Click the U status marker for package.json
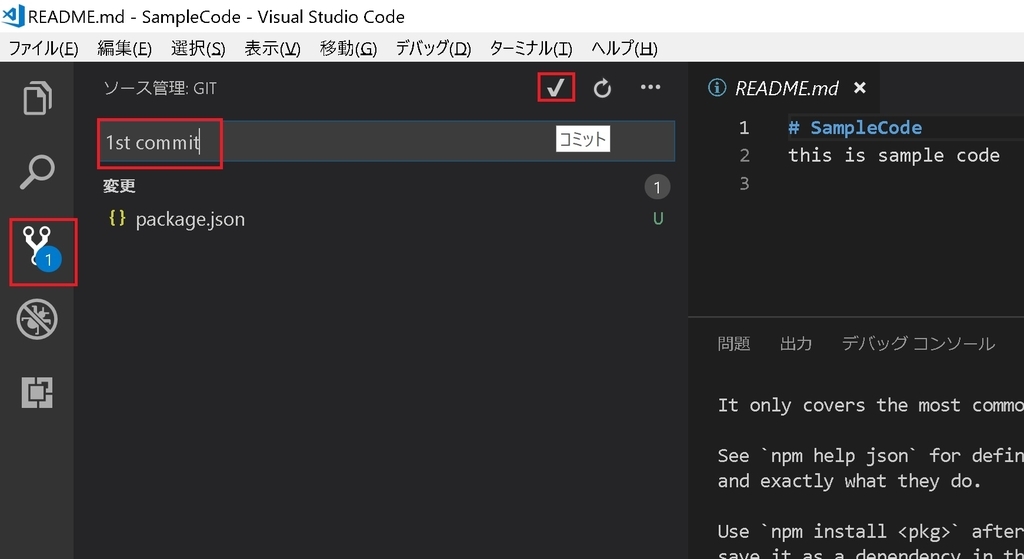1024x559 pixels. pyautogui.click(x=658, y=219)
